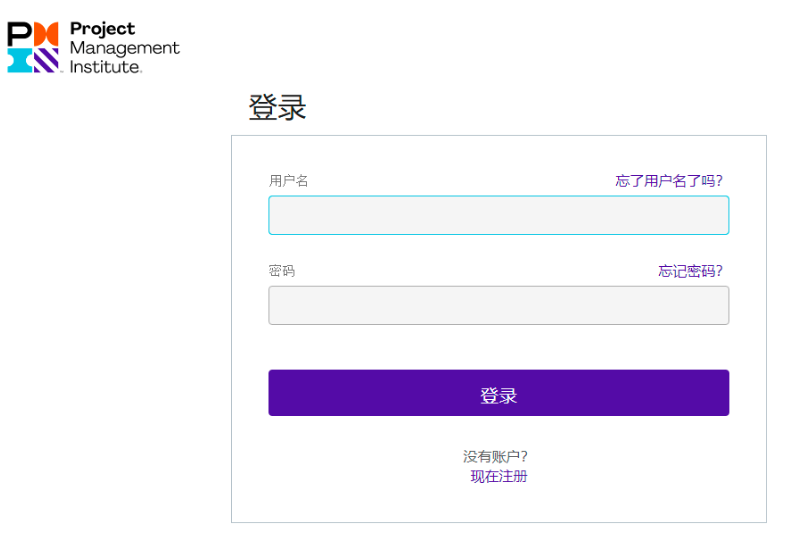Open the 忘了用户名了吗? link
This screenshot has height=533, width=790.
[669, 181]
